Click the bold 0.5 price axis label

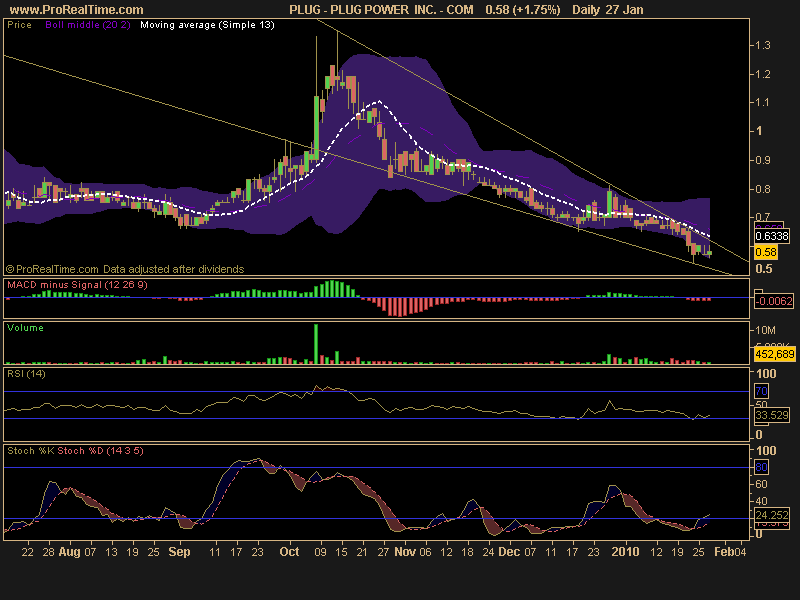click(764, 269)
